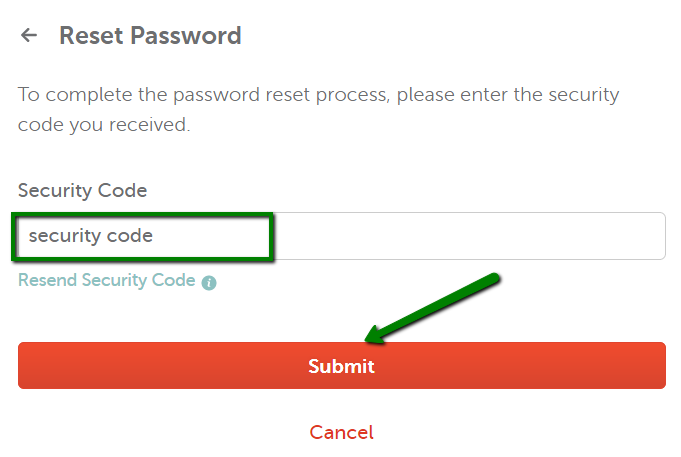Click Resend Security Code link
This screenshot has height=457, width=681.
click(107, 280)
